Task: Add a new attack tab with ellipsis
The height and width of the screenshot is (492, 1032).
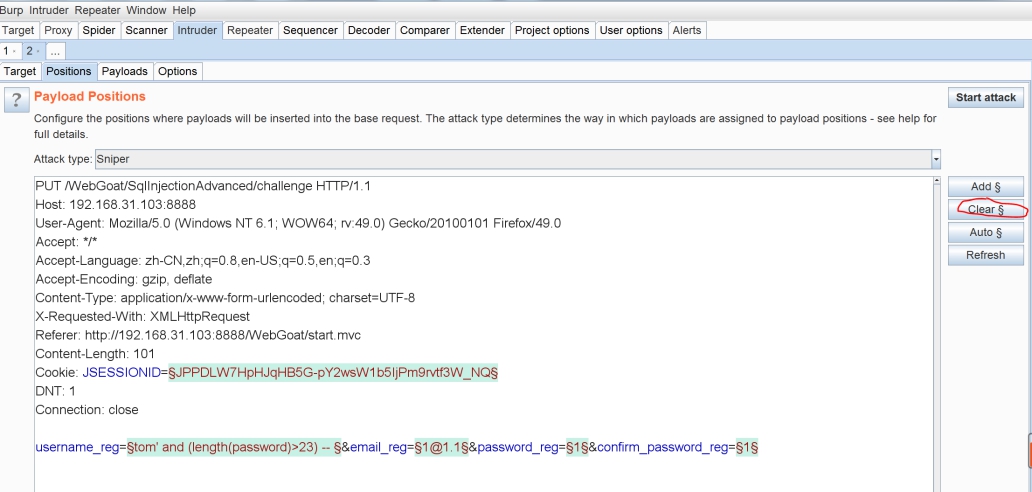Action: pyautogui.click(x=55, y=51)
